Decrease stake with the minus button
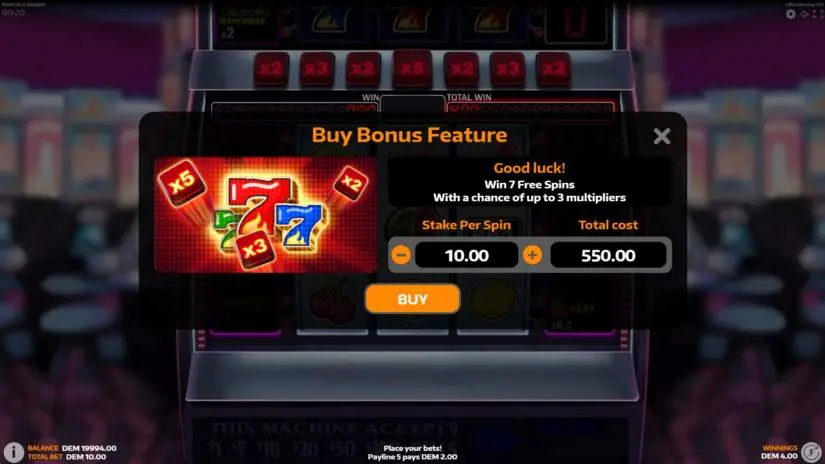The width and height of the screenshot is (825, 464). (x=401, y=255)
